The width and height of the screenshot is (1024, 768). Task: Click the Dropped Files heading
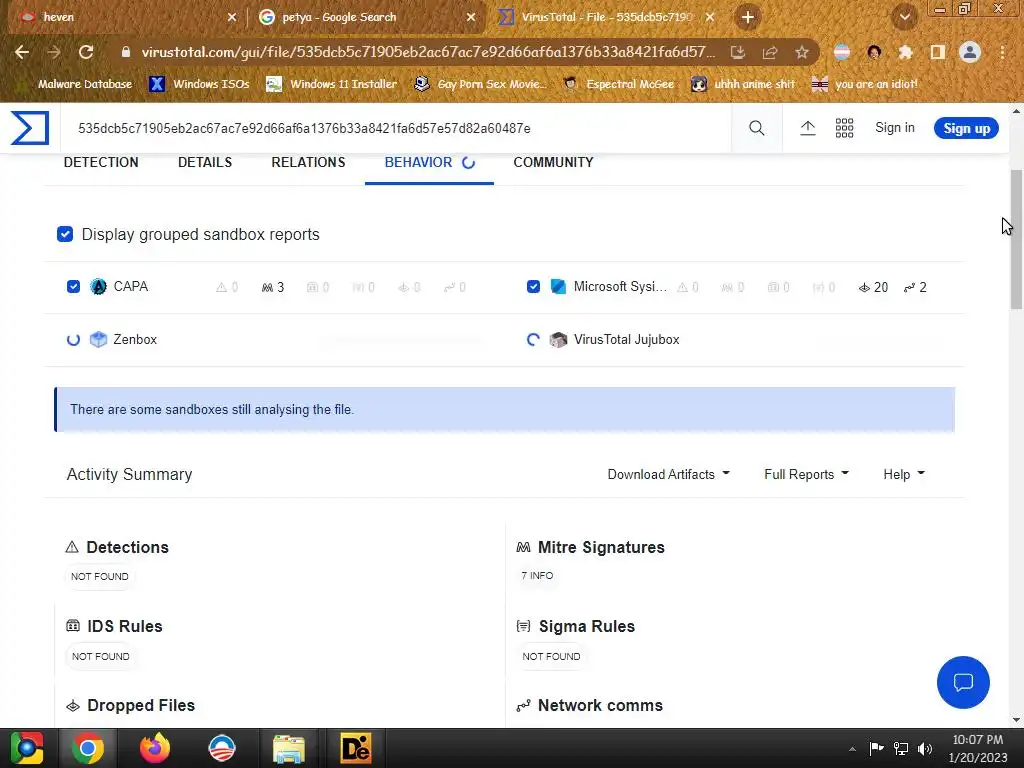141,705
